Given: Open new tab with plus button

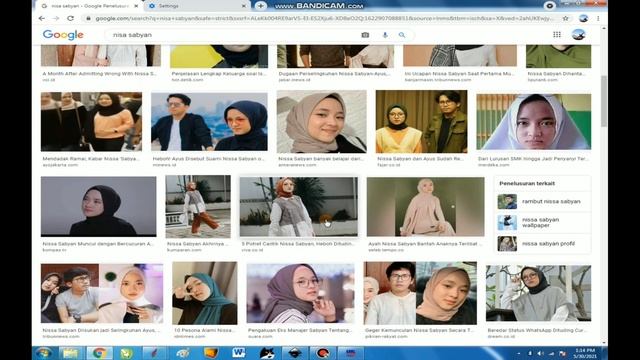Looking at the screenshot, I should tap(260, 6).
